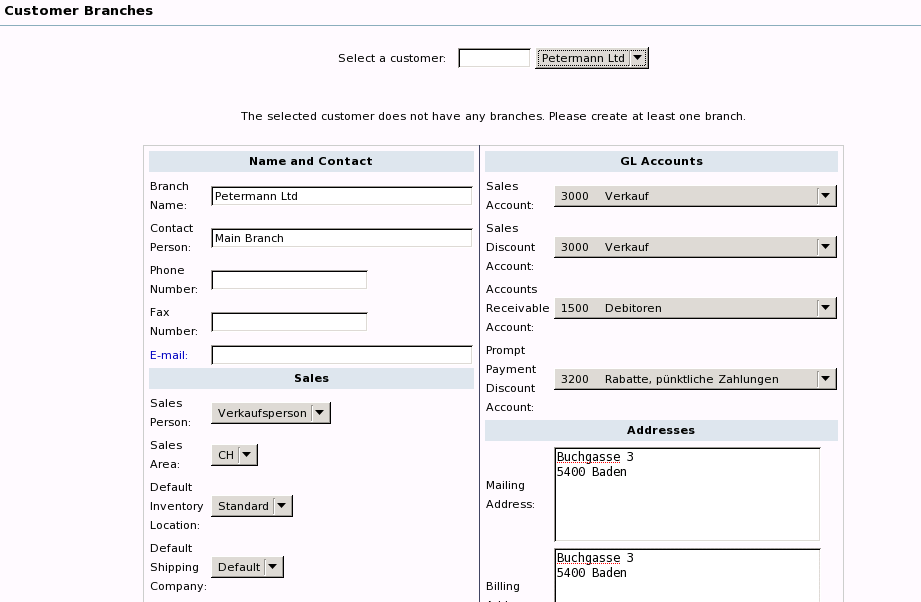This screenshot has width=921, height=602.
Task: Click the Mailing Address label
Action: pos(510,495)
